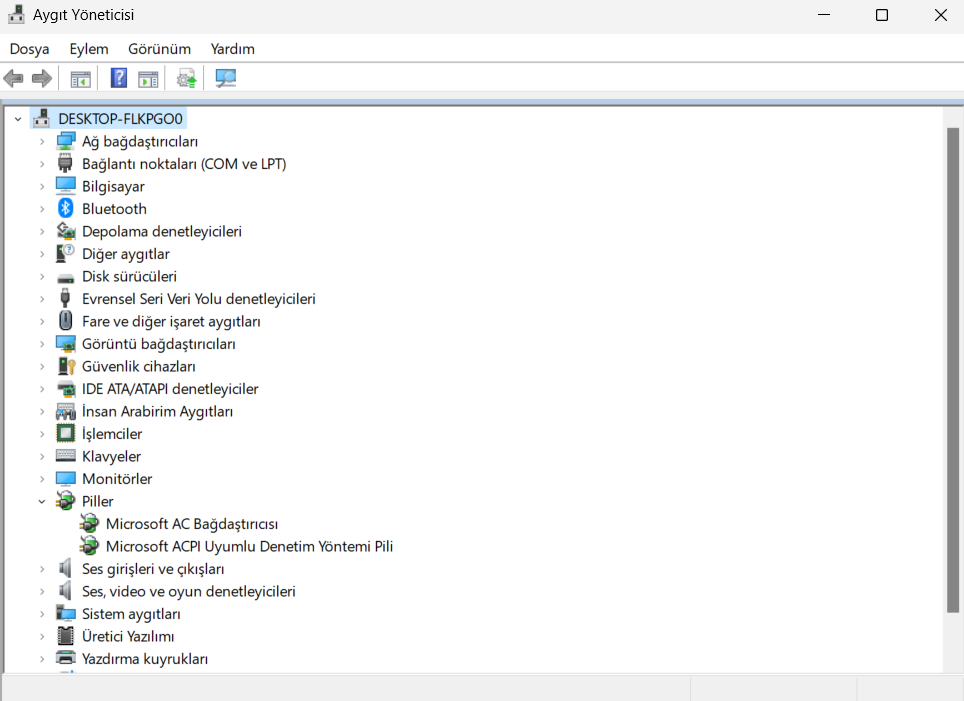The width and height of the screenshot is (964, 701).
Task: Open the Yardım menu
Action: 232,49
